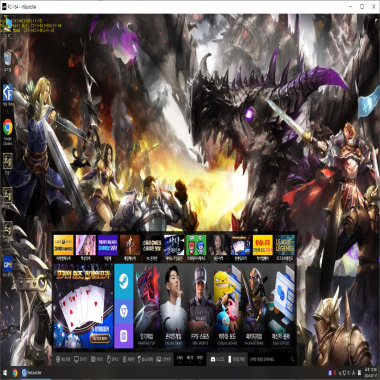Open the Steam tile in the launcher
The width and height of the screenshot is (380, 380).
point(124,281)
